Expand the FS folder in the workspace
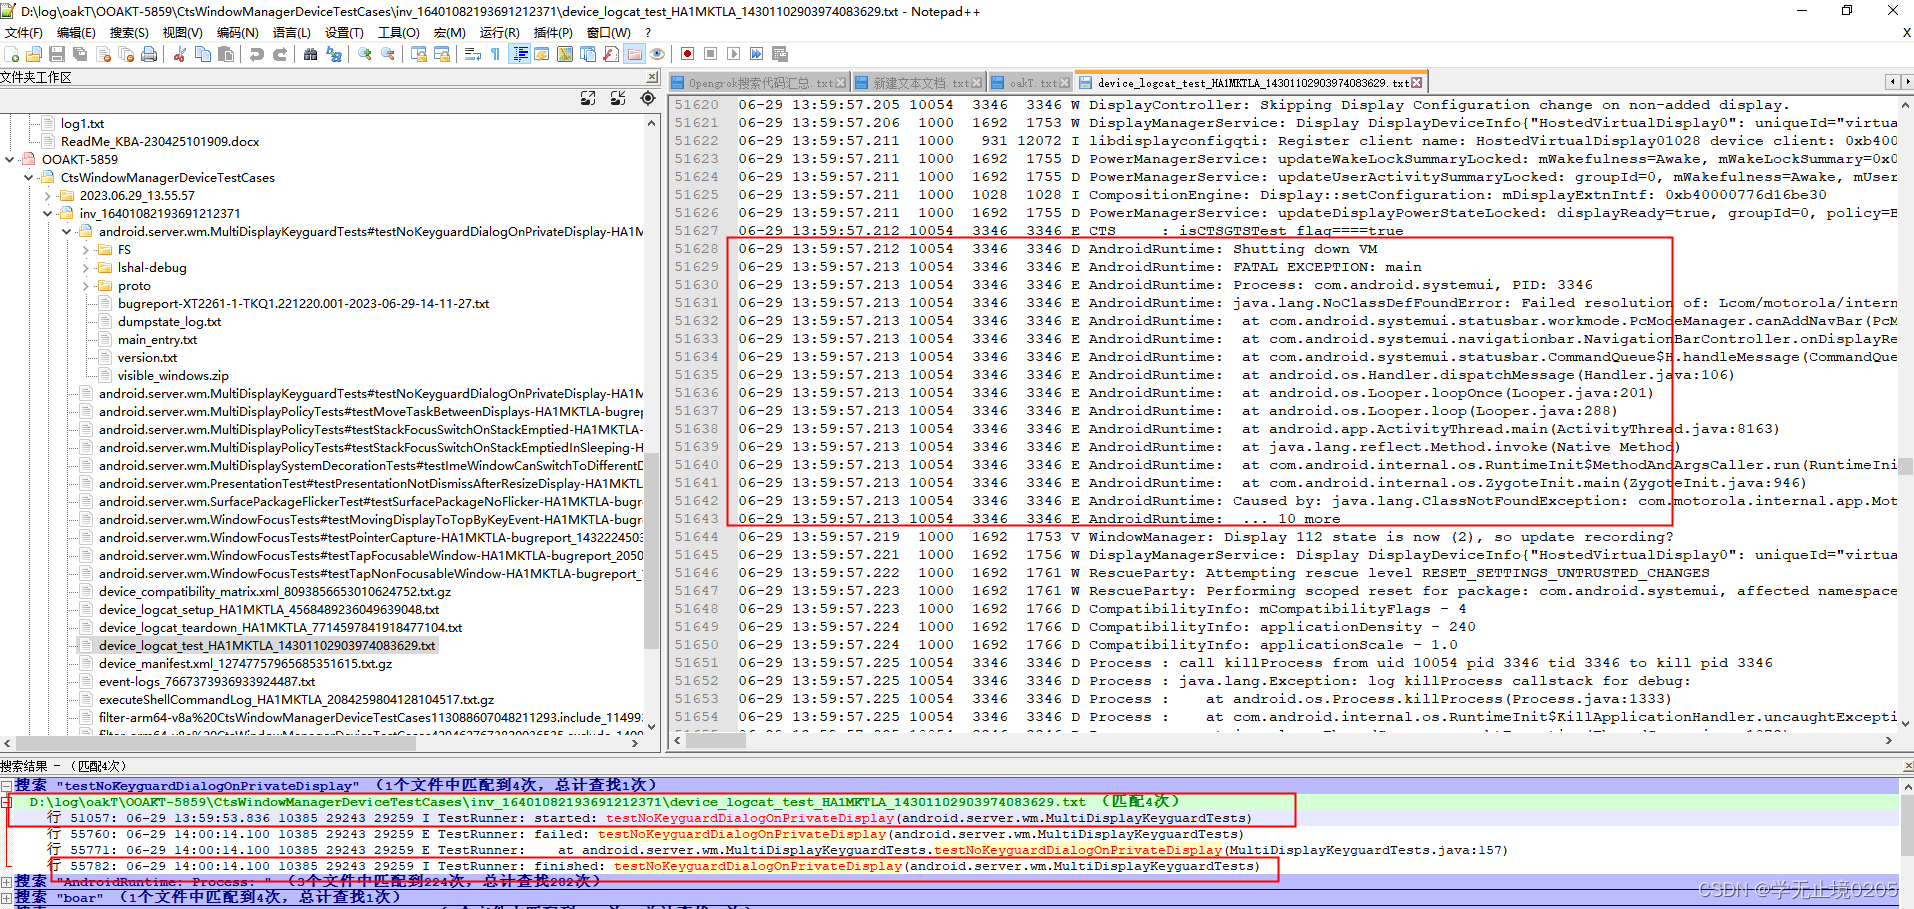 tap(85, 249)
